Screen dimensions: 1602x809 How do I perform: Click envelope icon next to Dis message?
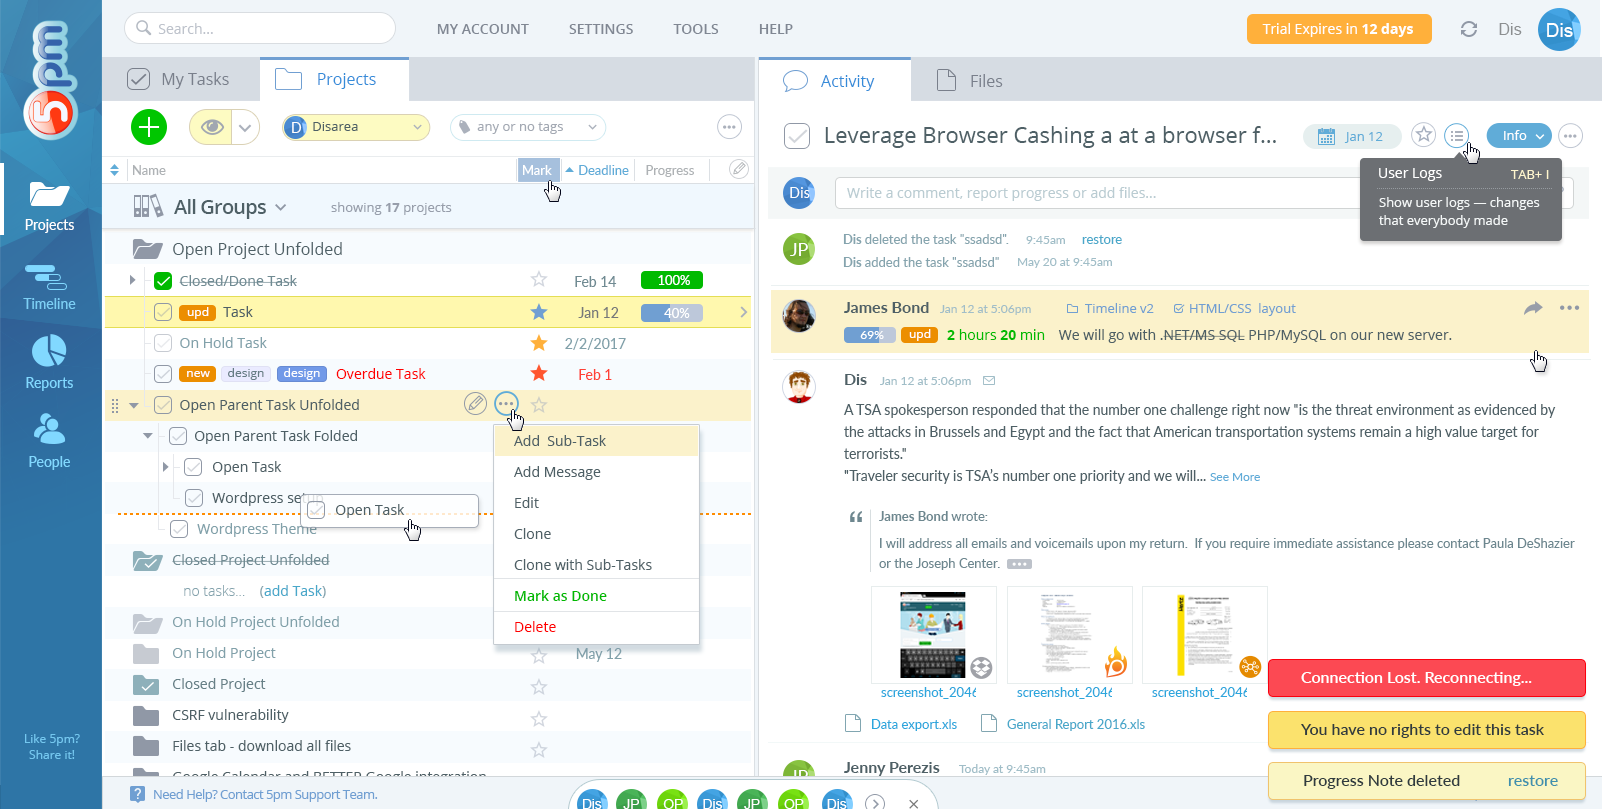(x=989, y=381)
